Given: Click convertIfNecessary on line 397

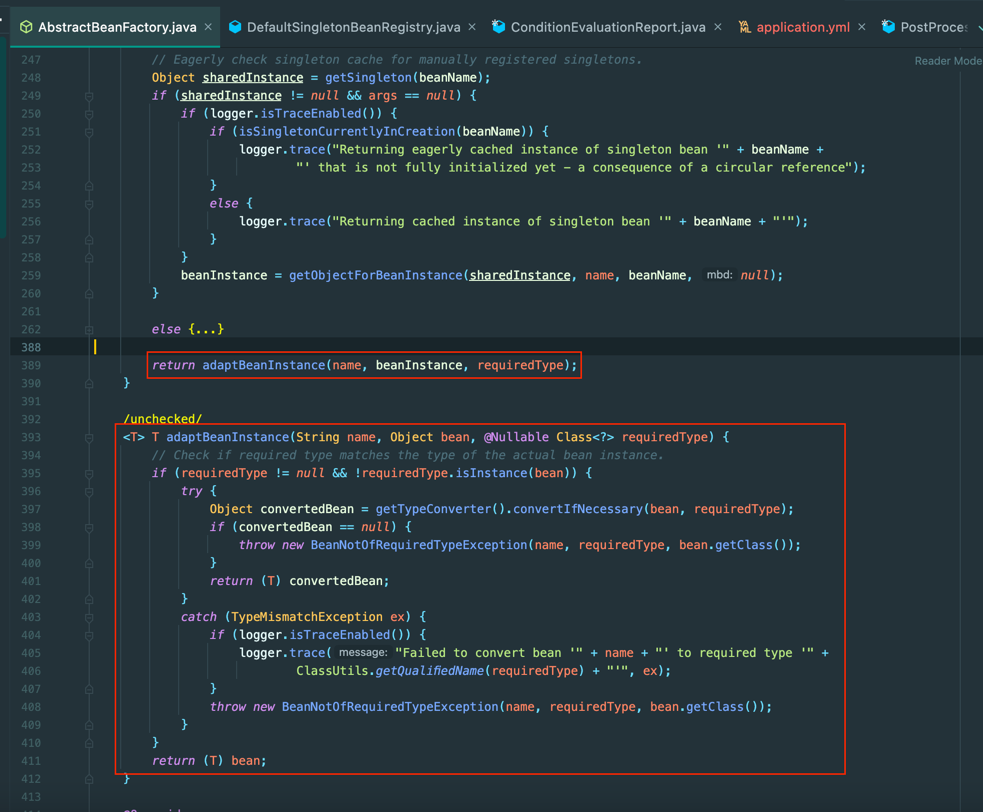Looking at the screenshot, I should (577, 509).
